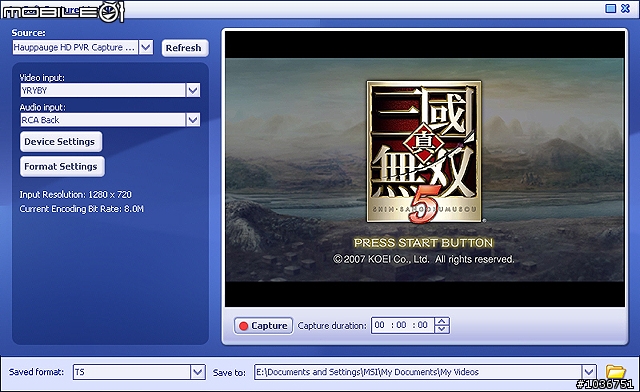
Task: Click the video preview area
Action: [x=424, y=169]
